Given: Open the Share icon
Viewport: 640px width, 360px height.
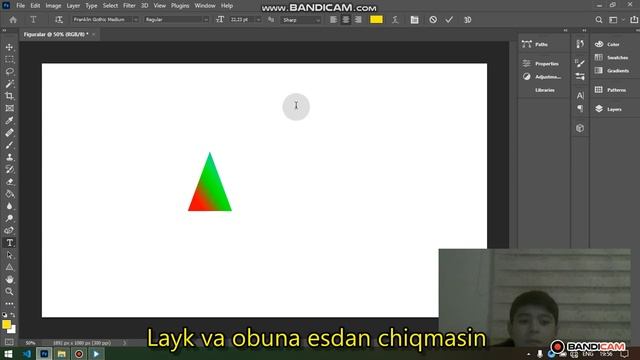Looking at the screenshot, I should tap(634, 20).
